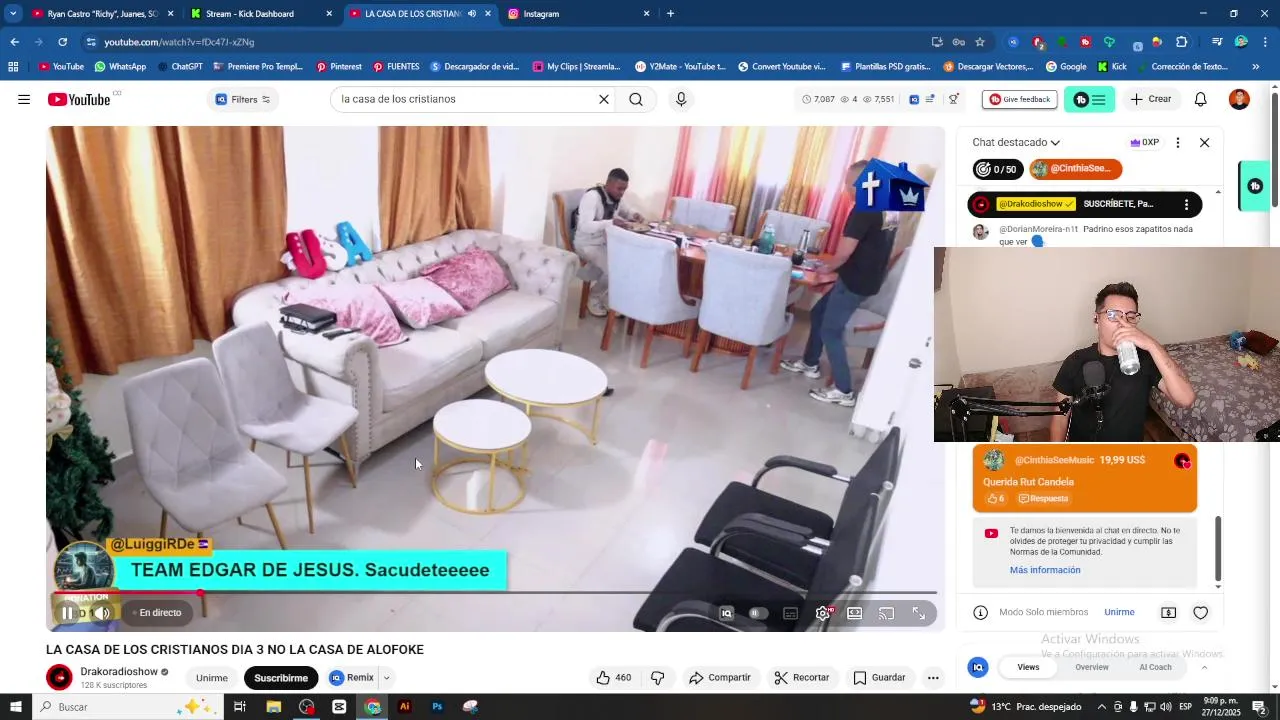Select the Views tab in vidIQ panel
The width and height of the screenshot is (1280, 720).
pyautogui.click(x=1028, y=667)
